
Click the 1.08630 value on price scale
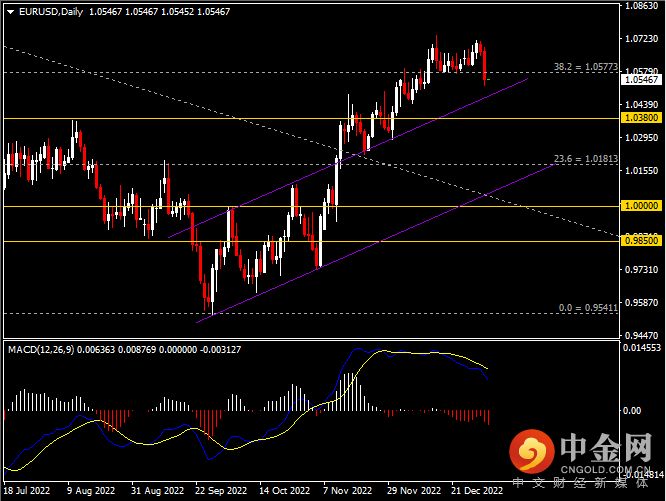(640, 6)
